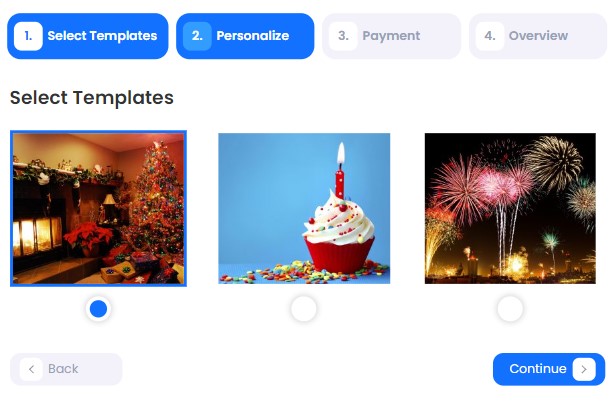Click the Continue button

[x=549, y=369]
